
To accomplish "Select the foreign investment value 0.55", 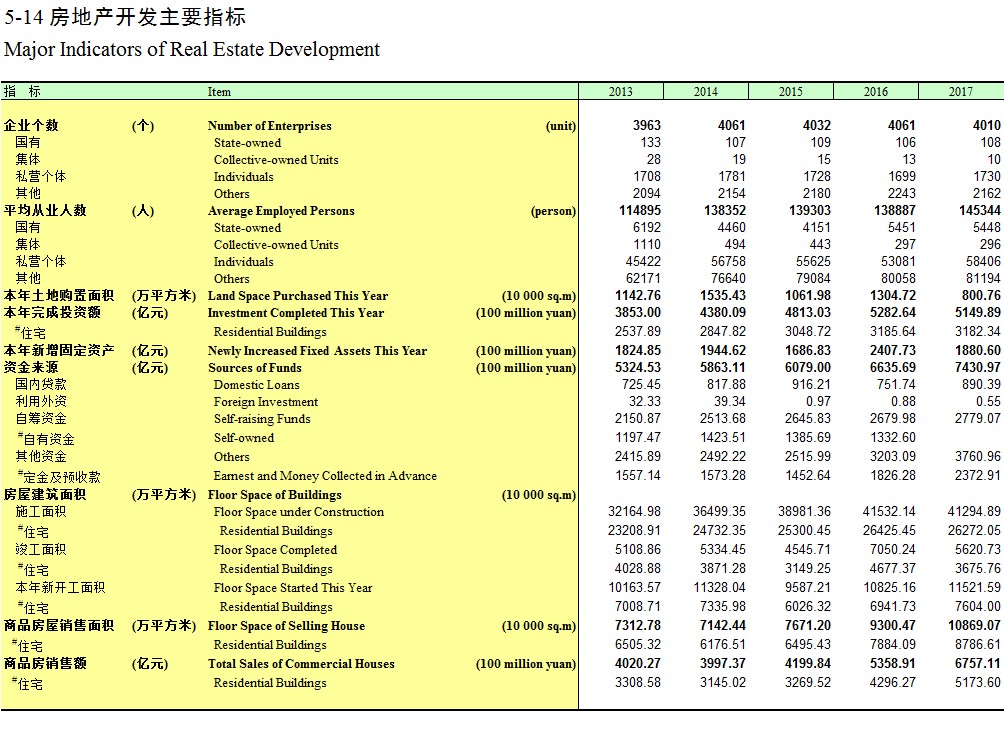I will (x=989, y=401).
